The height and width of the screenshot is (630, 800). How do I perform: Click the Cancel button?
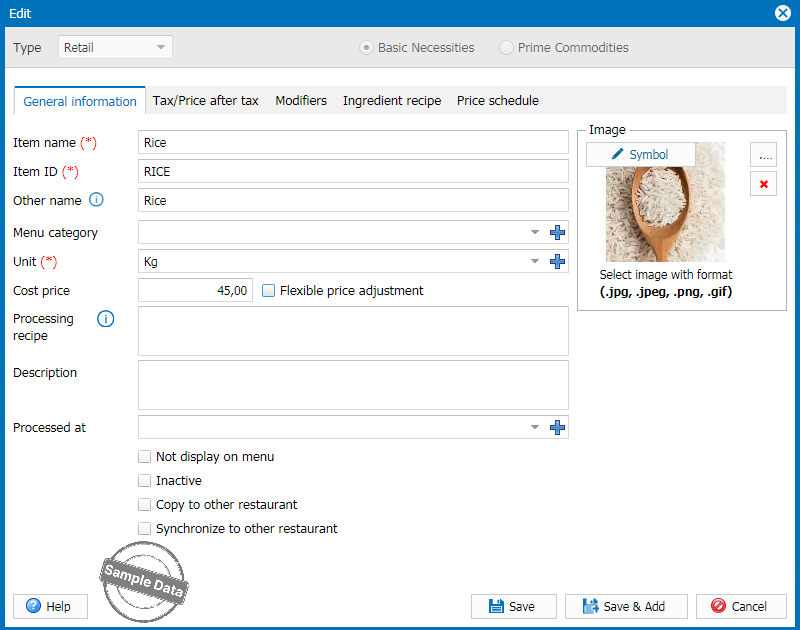(741, 606)
